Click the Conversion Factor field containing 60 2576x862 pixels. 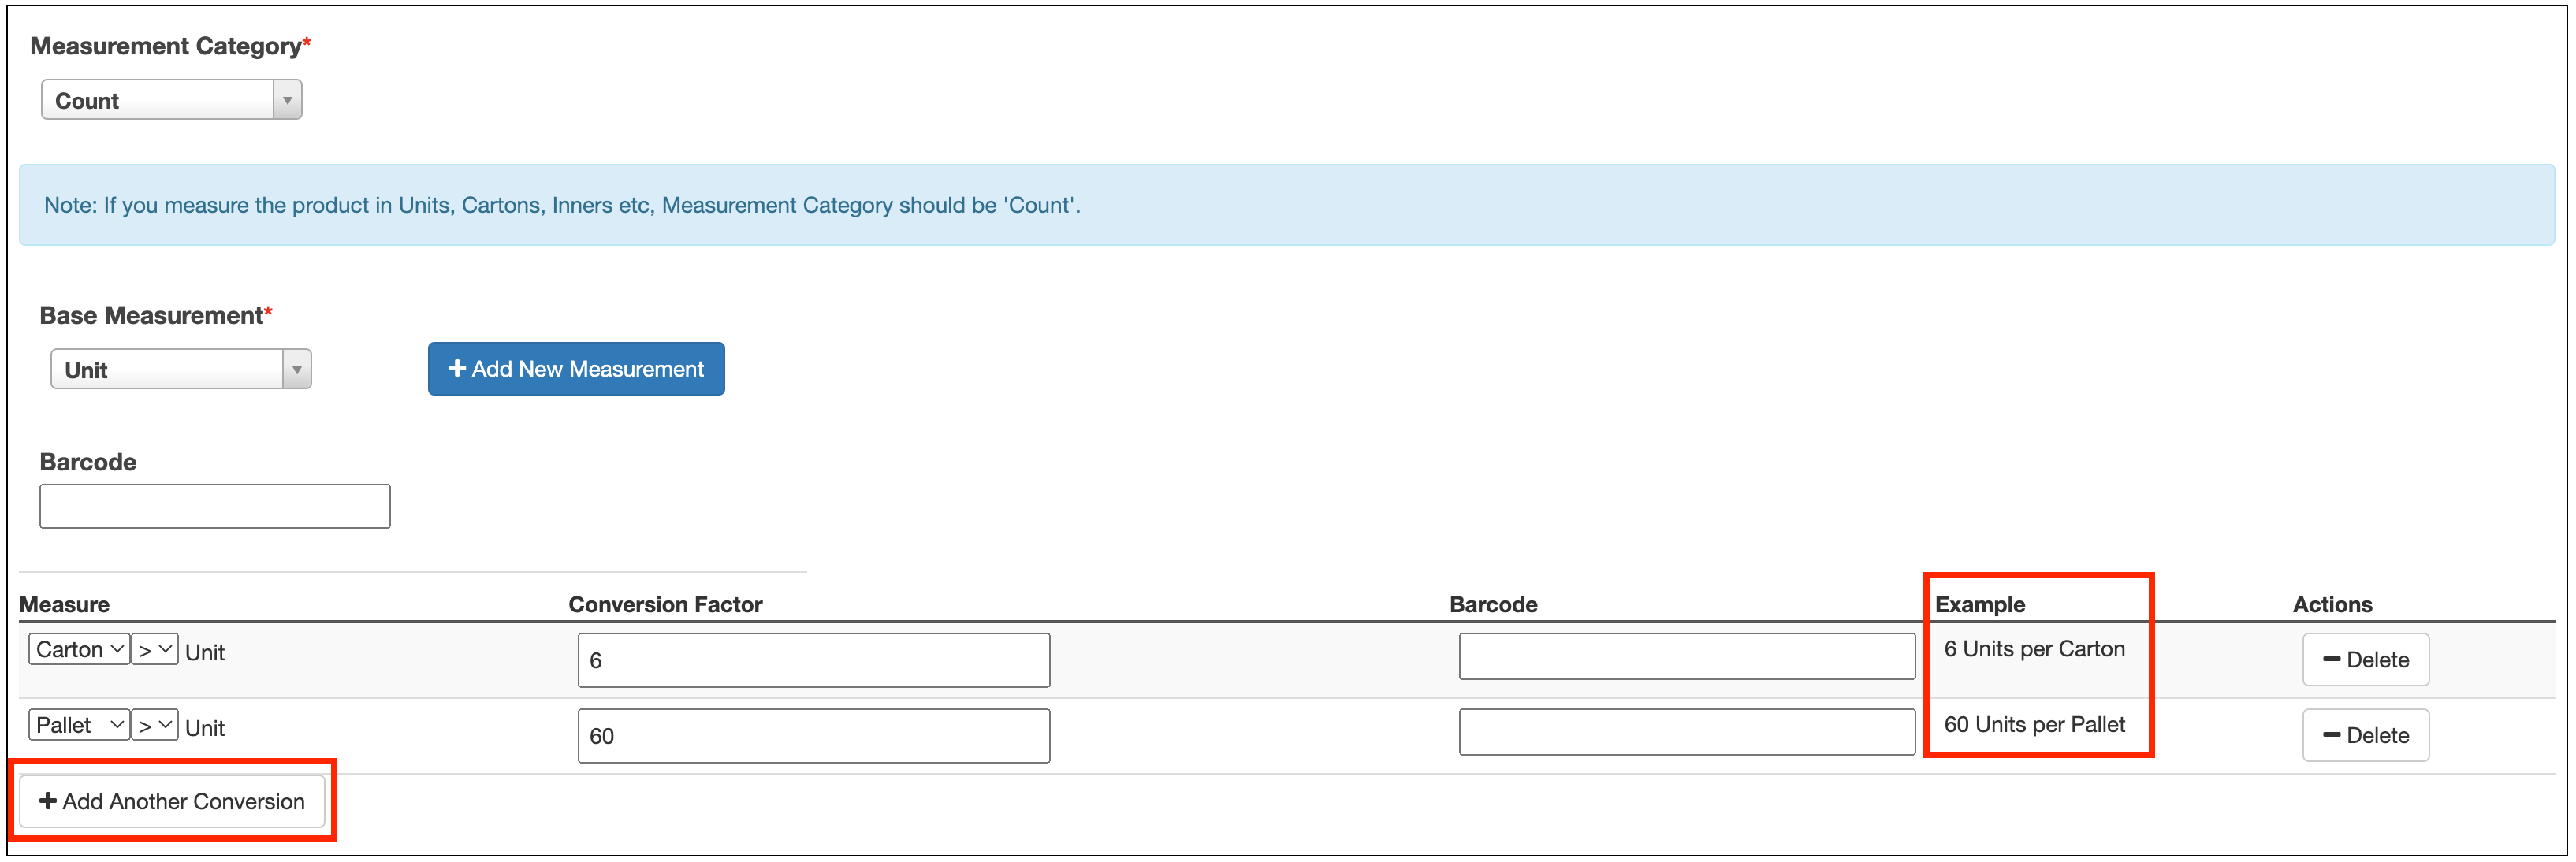[813, 736]
